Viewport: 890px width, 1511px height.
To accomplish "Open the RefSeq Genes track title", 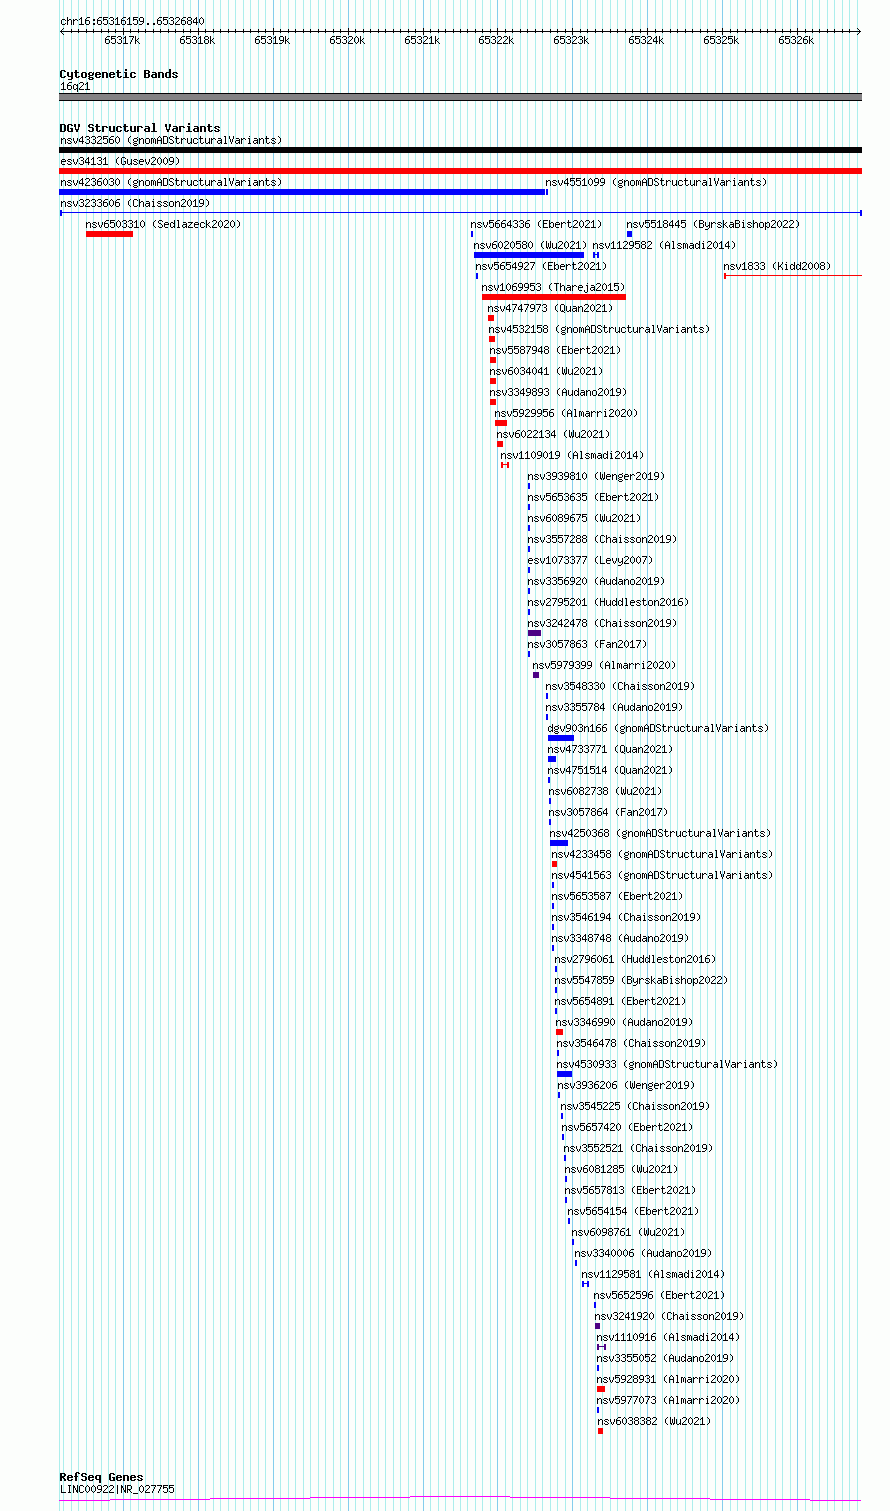I will [101, 1477].
